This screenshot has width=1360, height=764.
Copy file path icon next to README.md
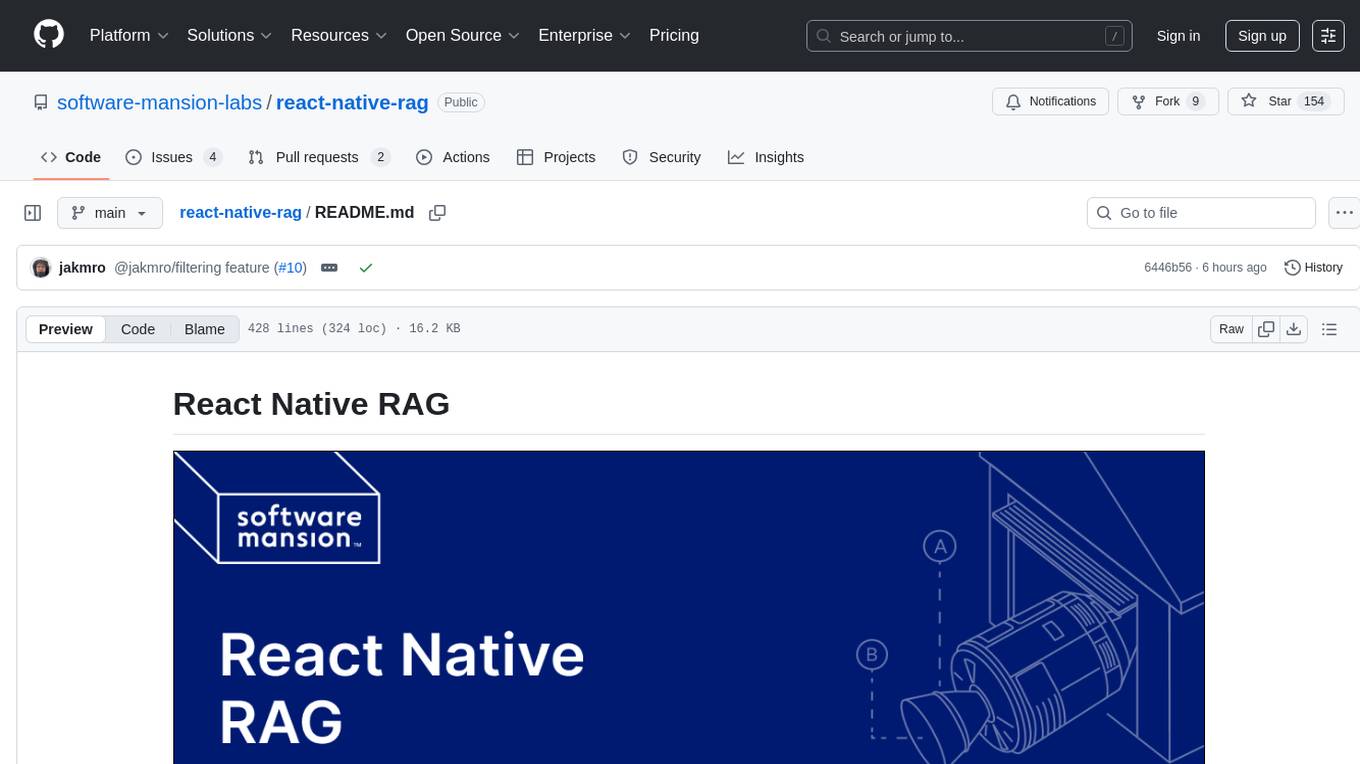437,213
